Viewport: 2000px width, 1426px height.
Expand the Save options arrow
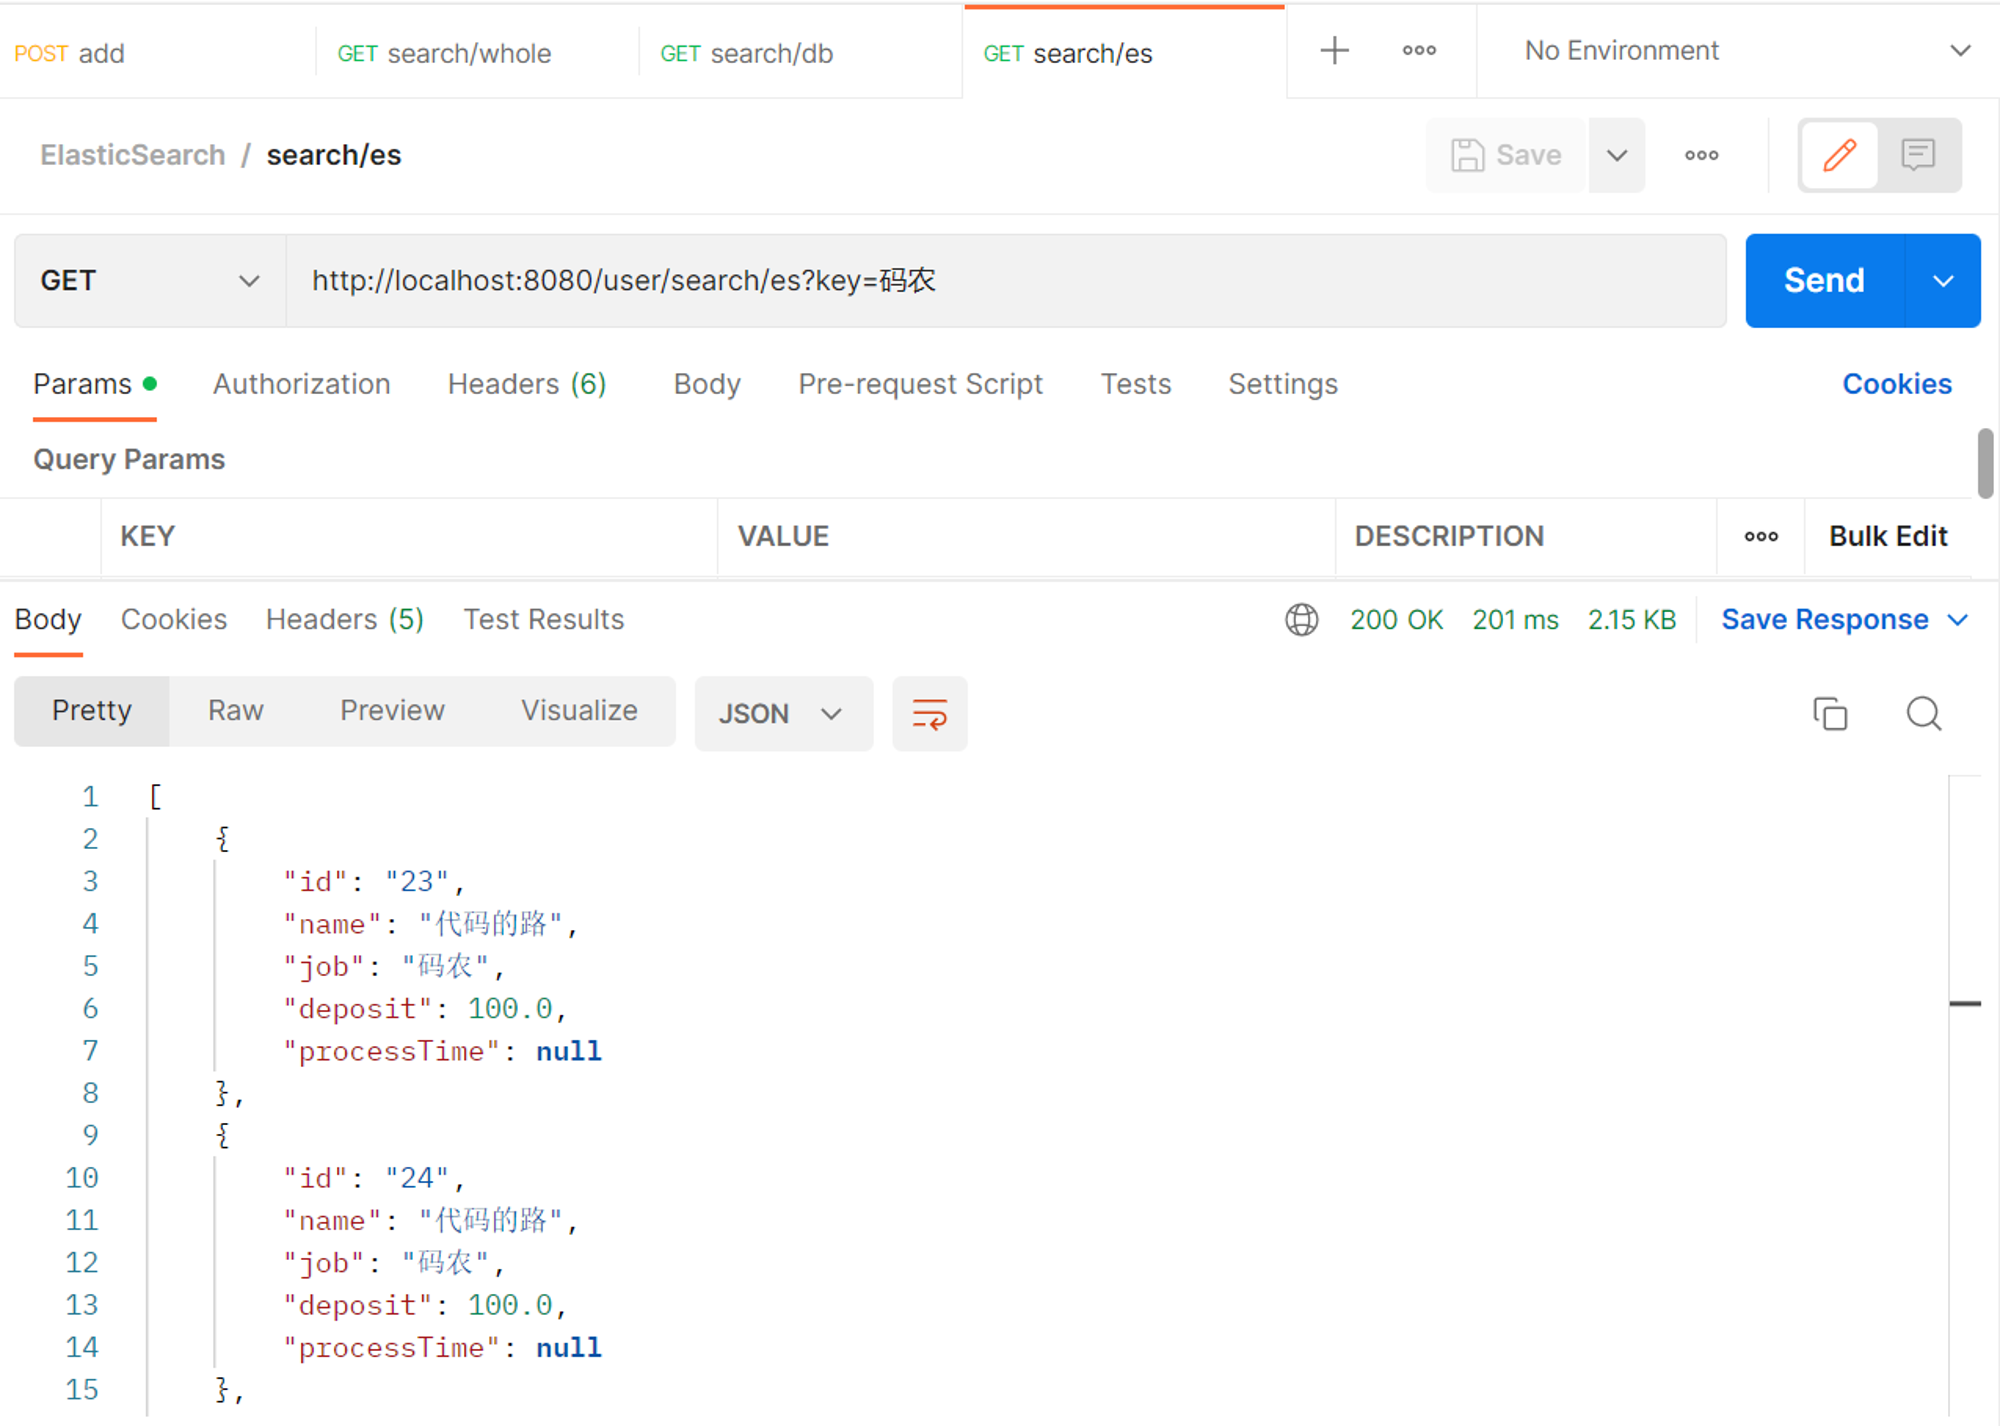[x=1617, y=155]
